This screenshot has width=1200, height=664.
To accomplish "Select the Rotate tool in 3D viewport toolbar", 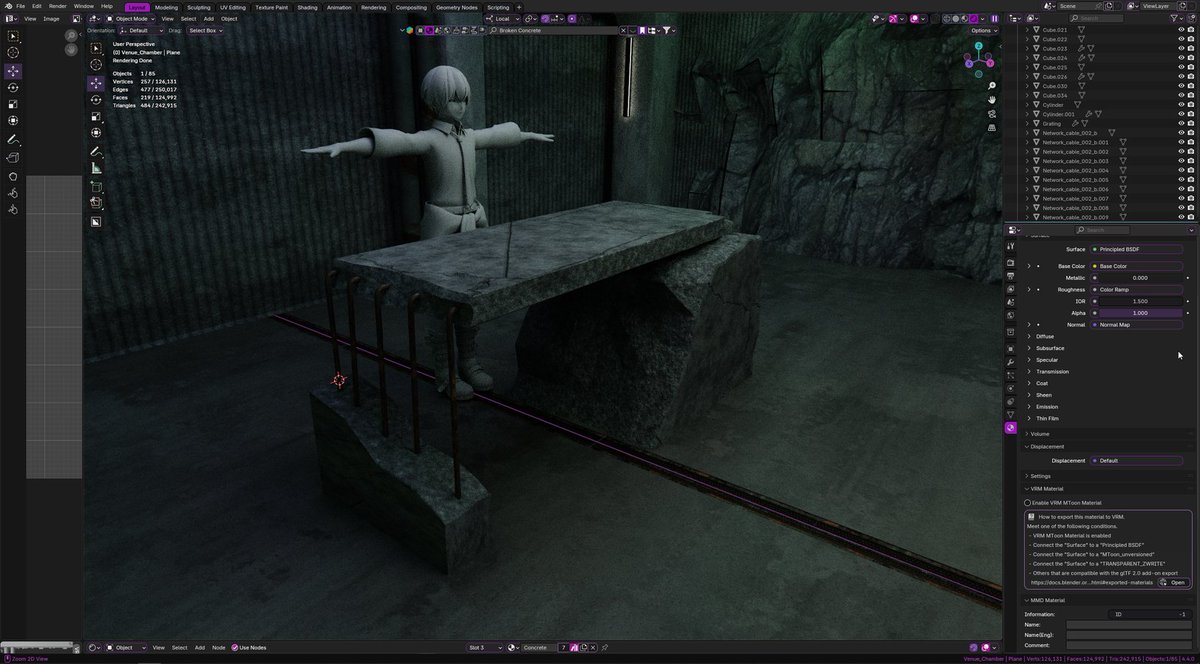I will point(96,99).
